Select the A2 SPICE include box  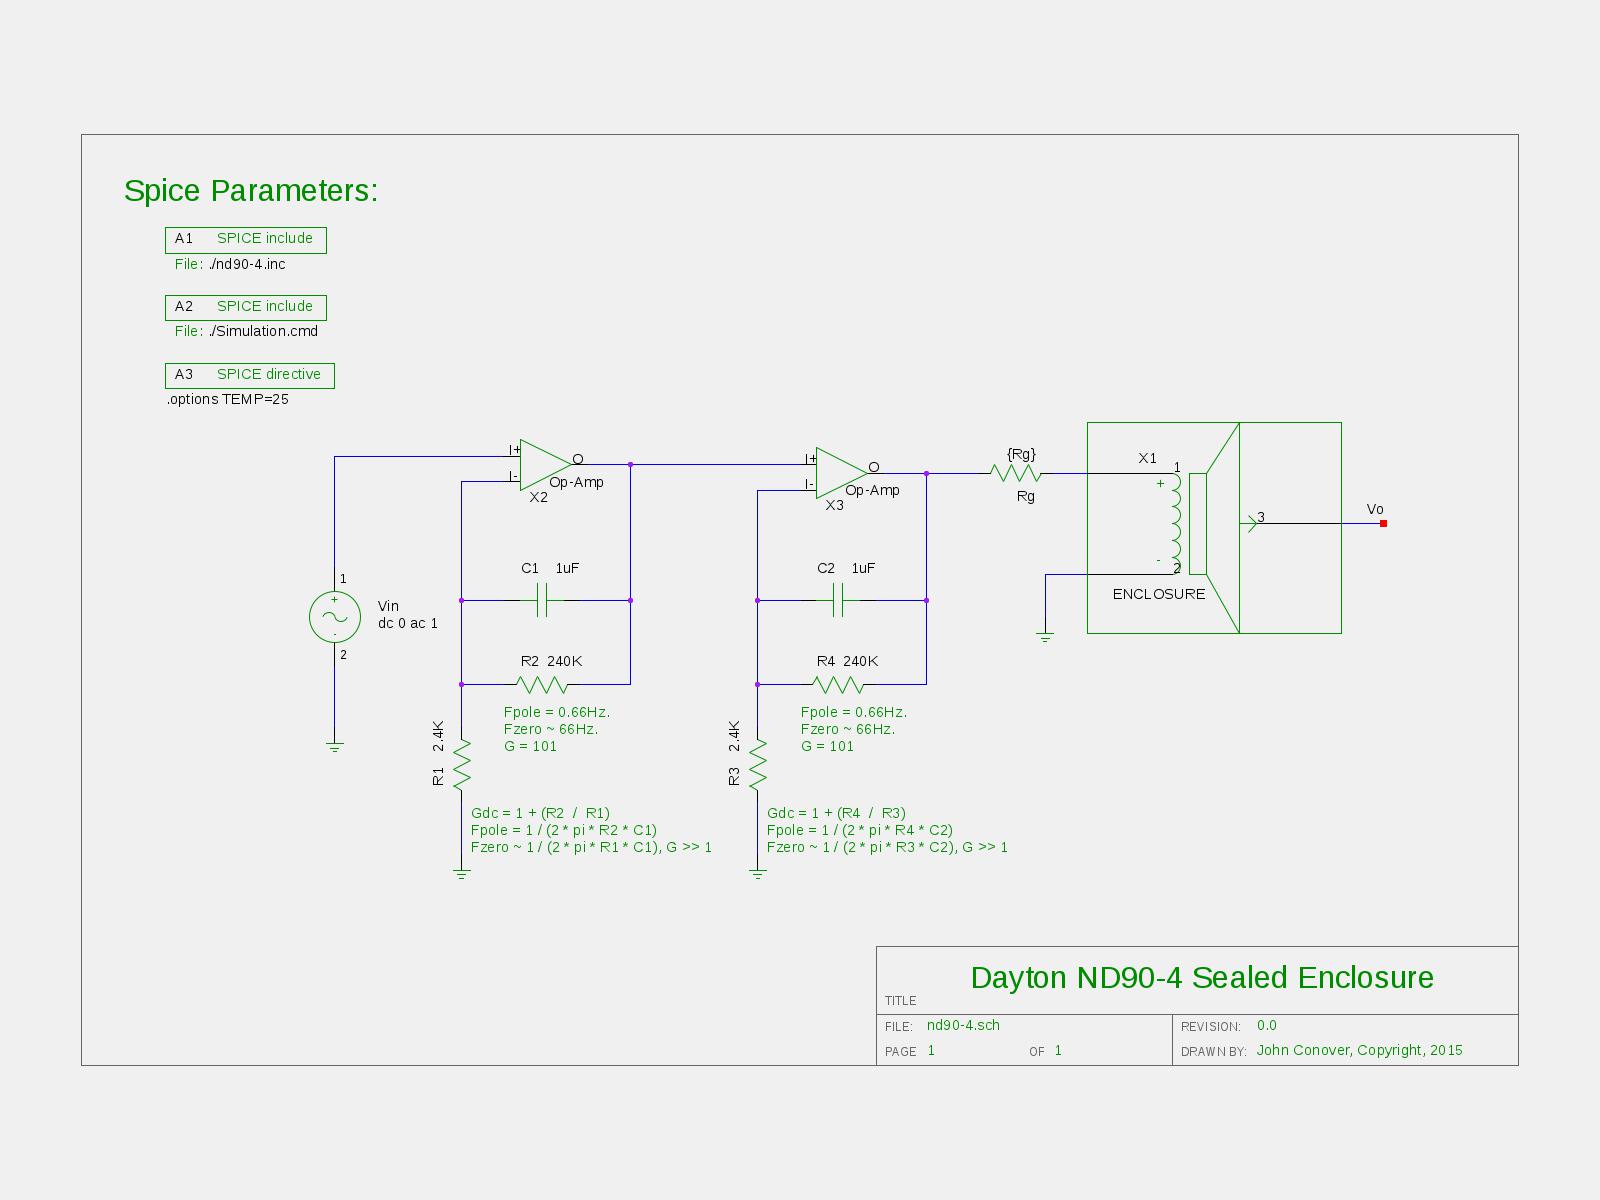(246, 307)
